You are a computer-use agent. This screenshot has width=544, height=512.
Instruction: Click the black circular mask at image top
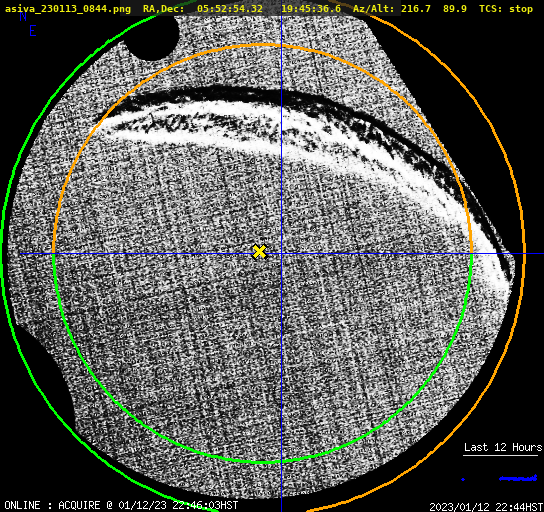click(152, 37)
